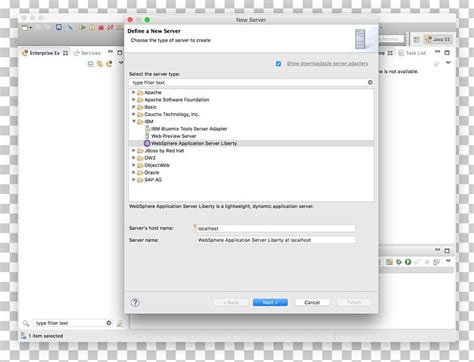Screen dimensions: 474x362
Task: Open Show downloadable server adapters link
Action: (327, 63)
